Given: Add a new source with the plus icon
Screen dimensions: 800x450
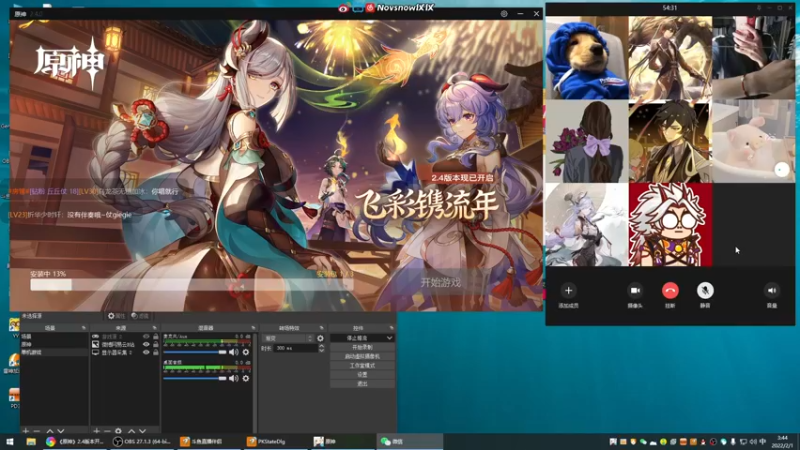Looking at the screenshot, I should [96, 431].
